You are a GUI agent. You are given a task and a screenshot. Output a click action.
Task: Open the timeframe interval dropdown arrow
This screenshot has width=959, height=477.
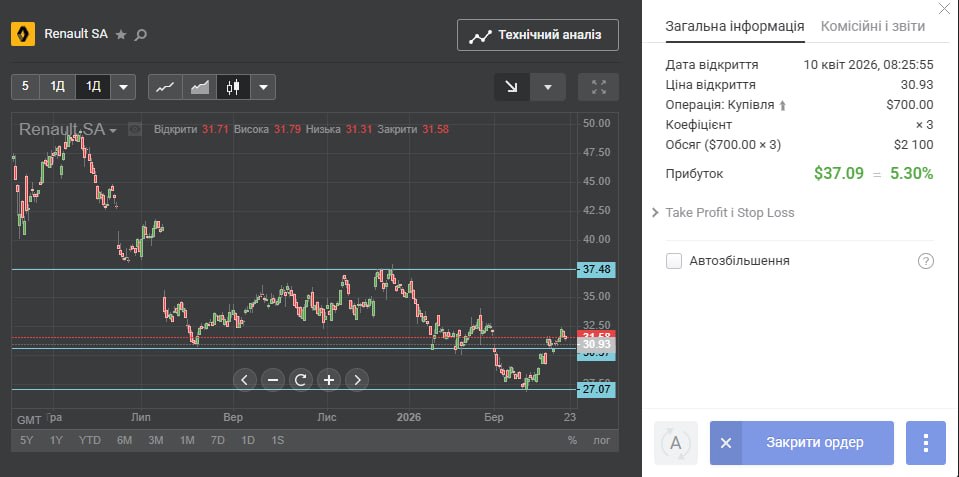[x=123, y=87]
